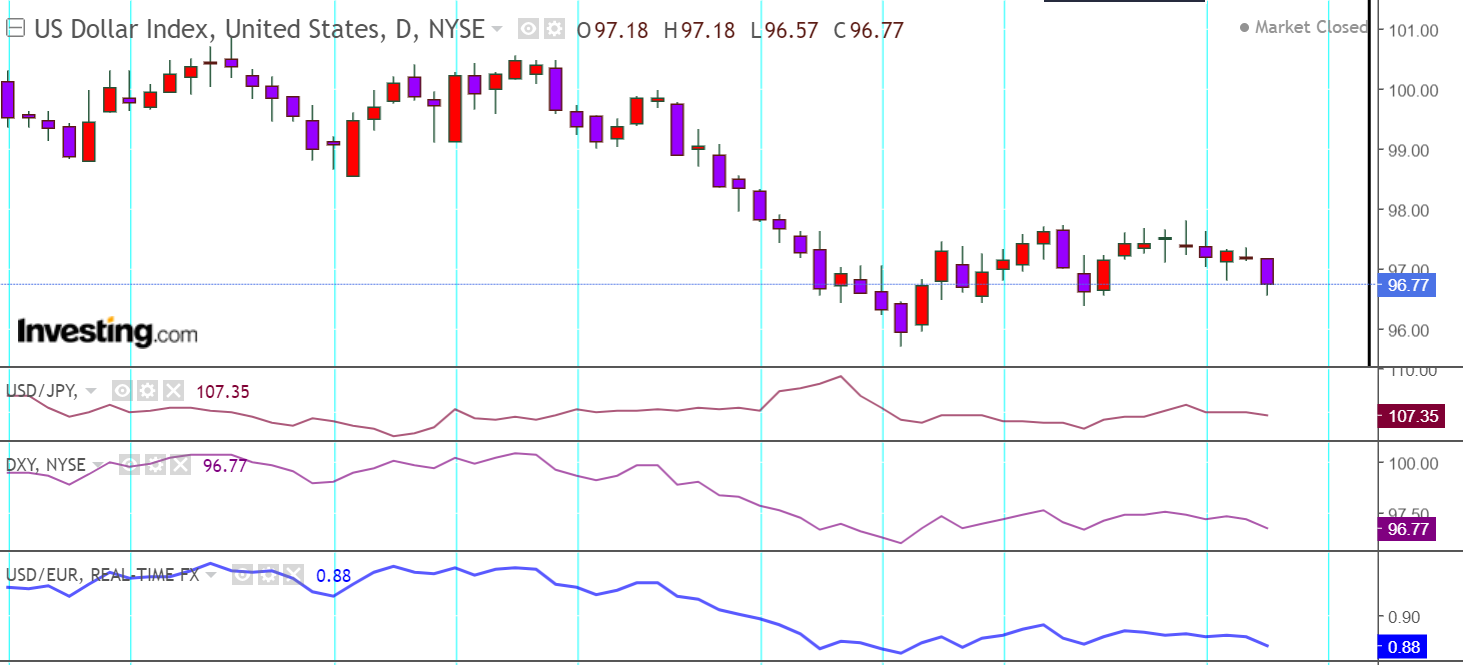1463x665 pixels.
Task: Remove the DXY NYSE pane with X
Action: pyautogui.click(x=180, y=465)
